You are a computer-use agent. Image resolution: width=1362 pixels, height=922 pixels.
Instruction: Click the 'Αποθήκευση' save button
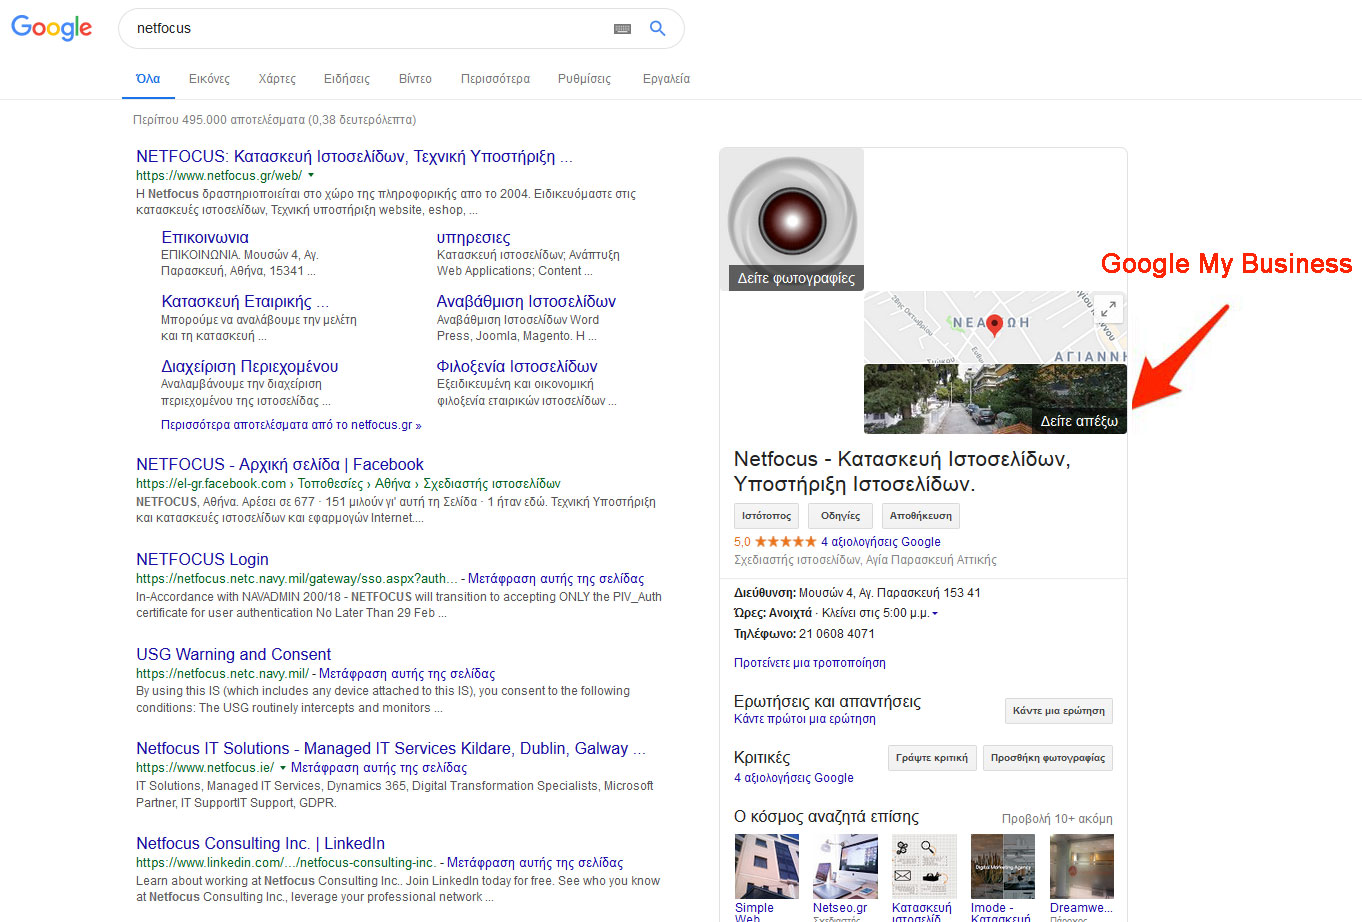click(x=921, y=516)
